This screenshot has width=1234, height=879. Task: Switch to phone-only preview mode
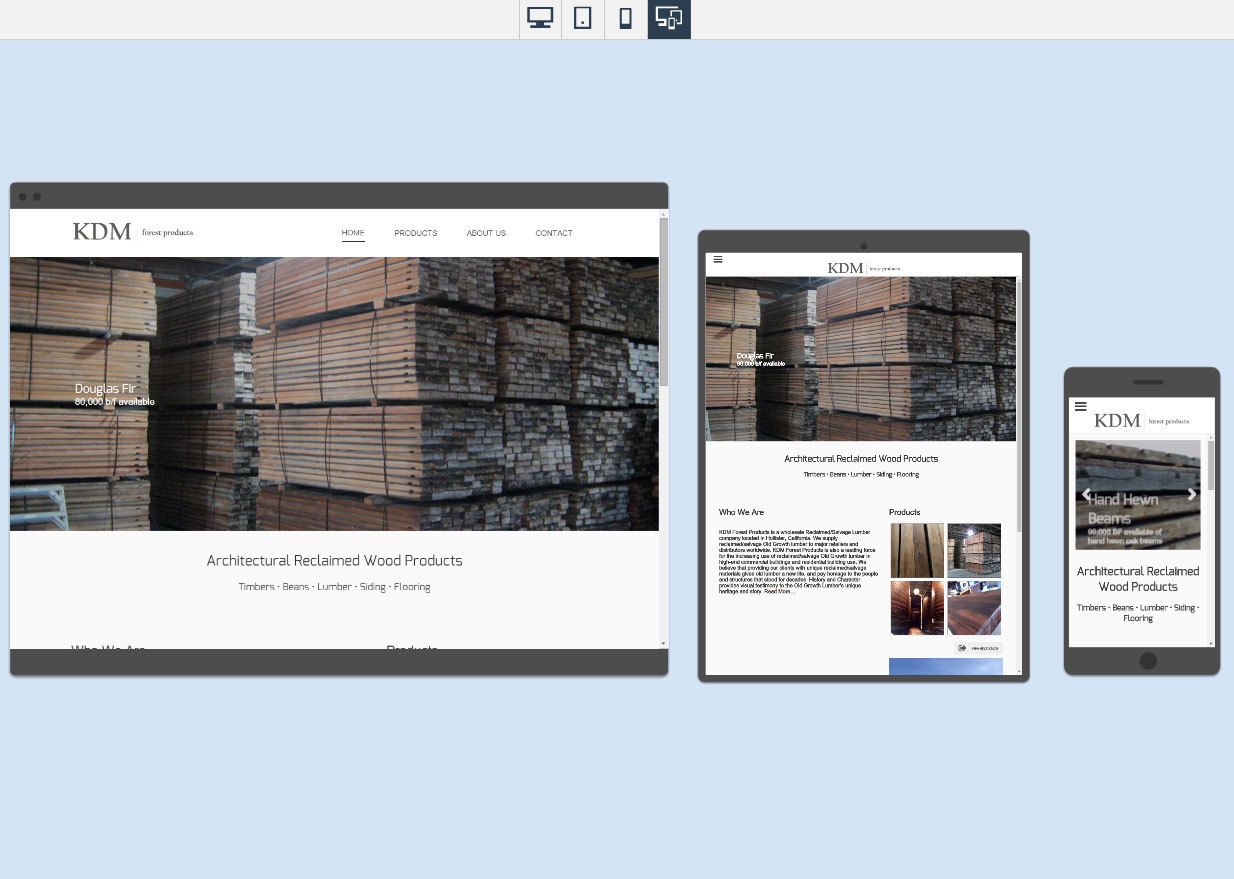coord(626,19)
